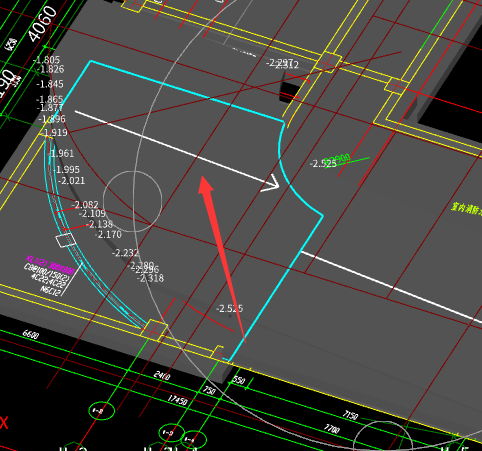Image resolution: width=482 pixels, height=451 pixels.
Task: Select the 7700 dimension text
Action: [332, 429]
